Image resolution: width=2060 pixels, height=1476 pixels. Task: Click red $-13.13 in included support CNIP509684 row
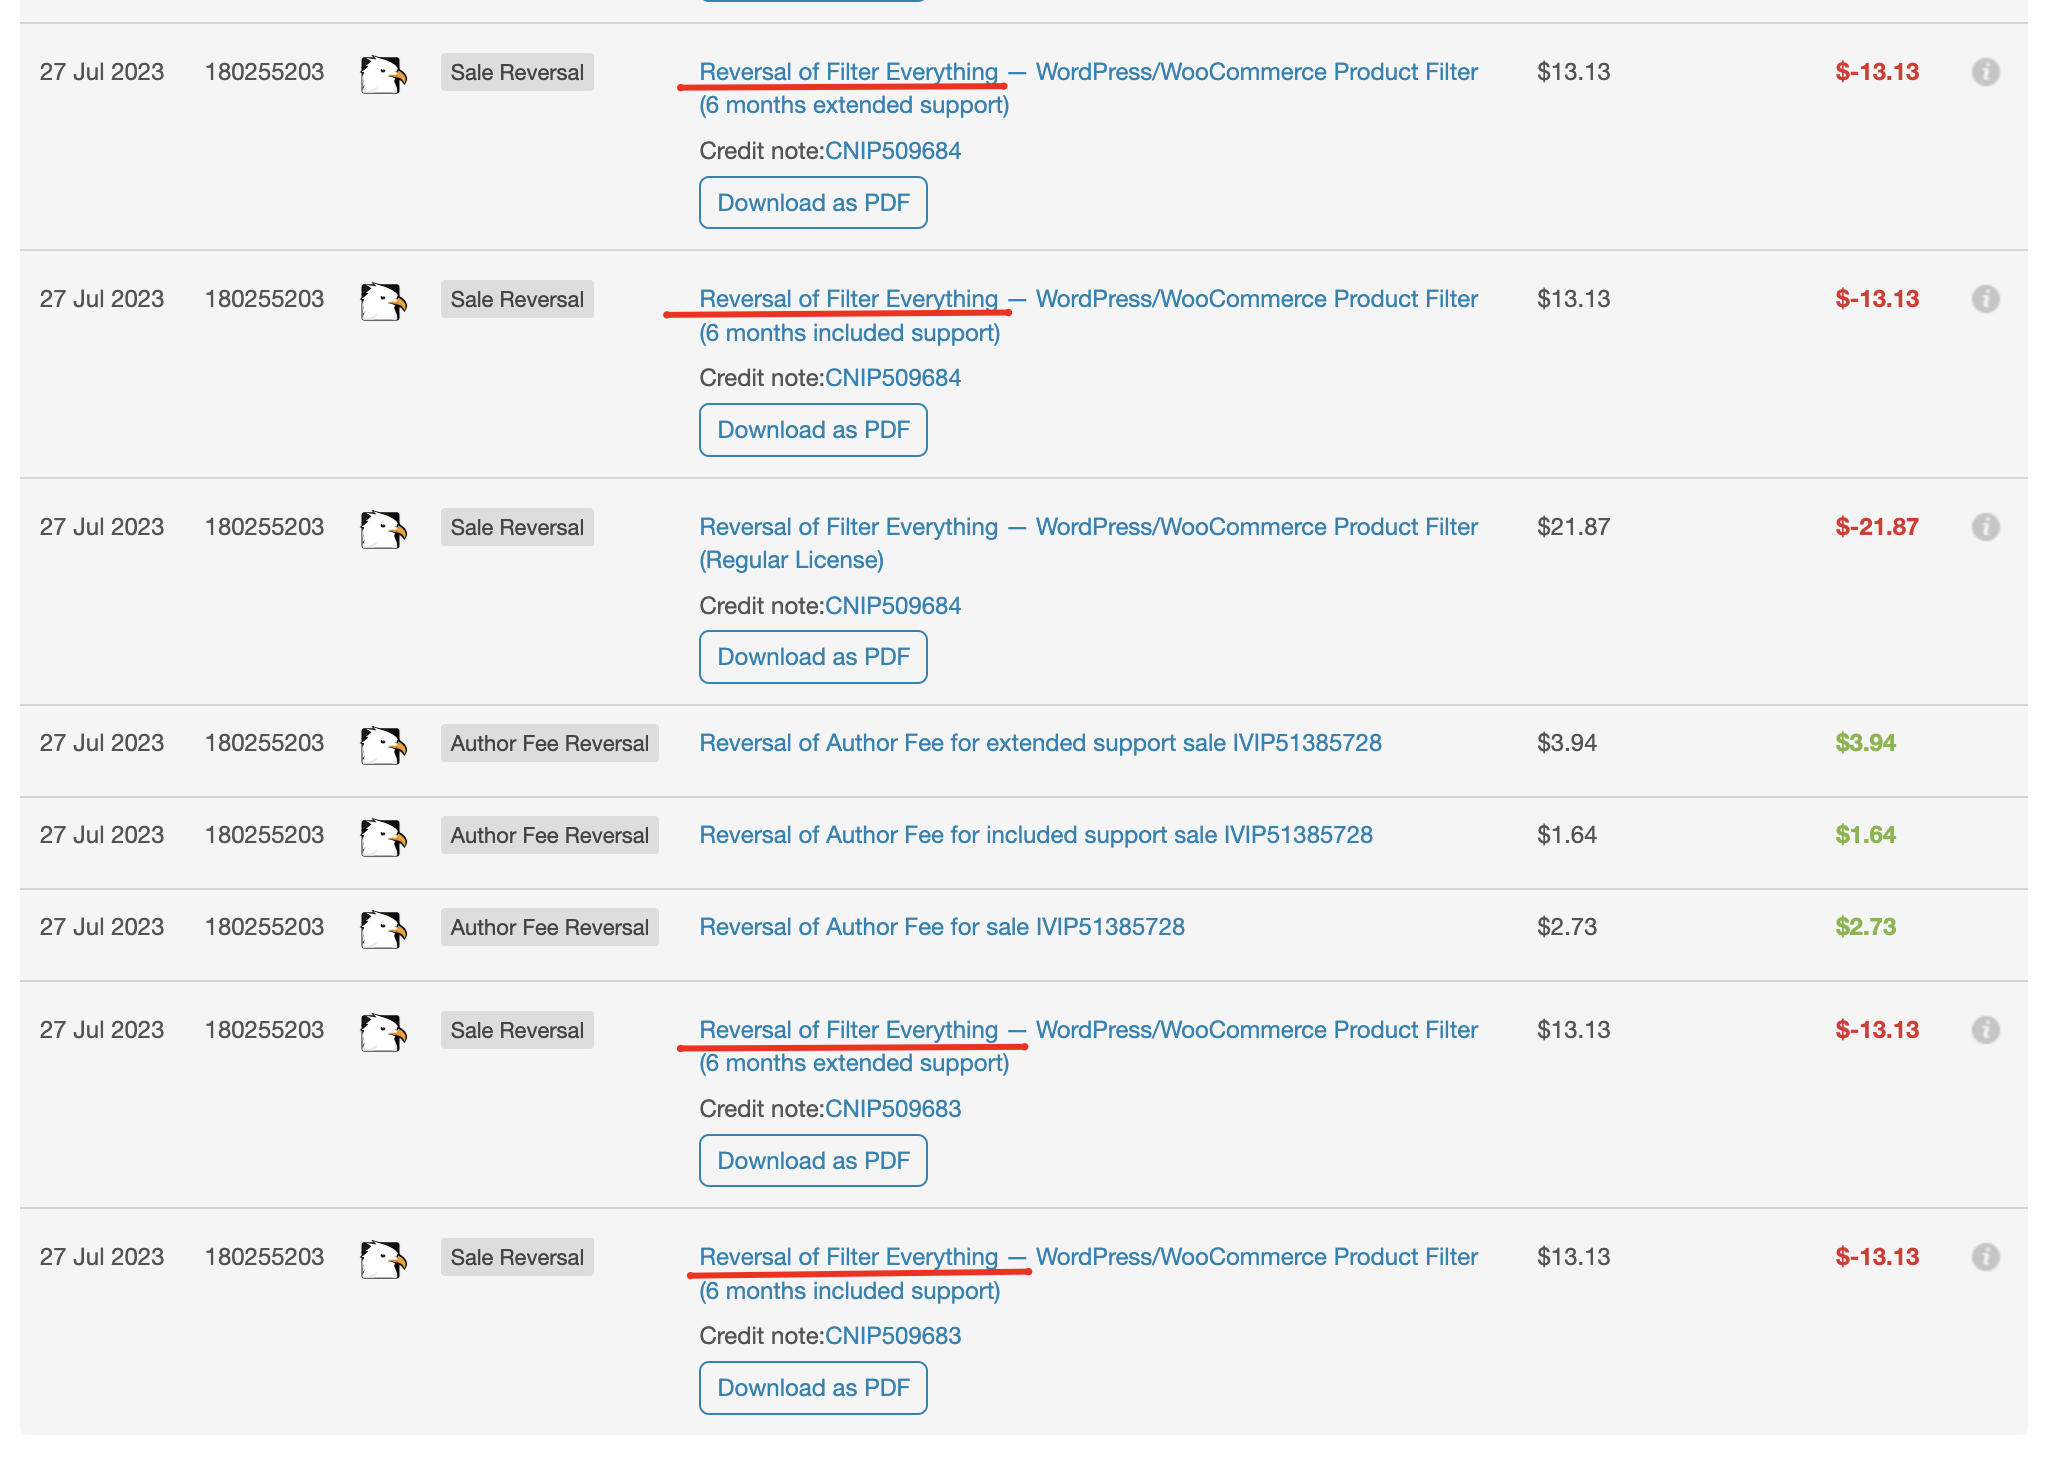click(x=1877, y=299)
